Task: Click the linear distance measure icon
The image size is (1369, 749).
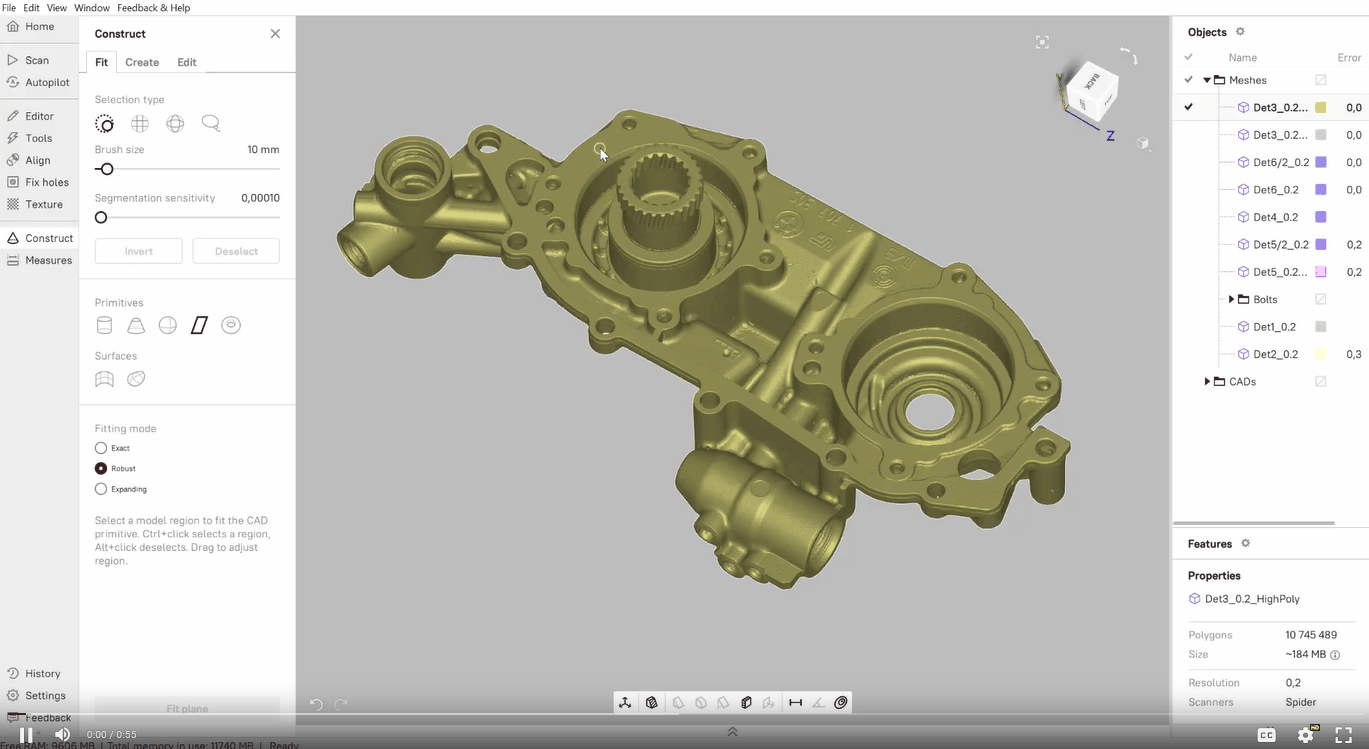Action: tap(795, 703)
